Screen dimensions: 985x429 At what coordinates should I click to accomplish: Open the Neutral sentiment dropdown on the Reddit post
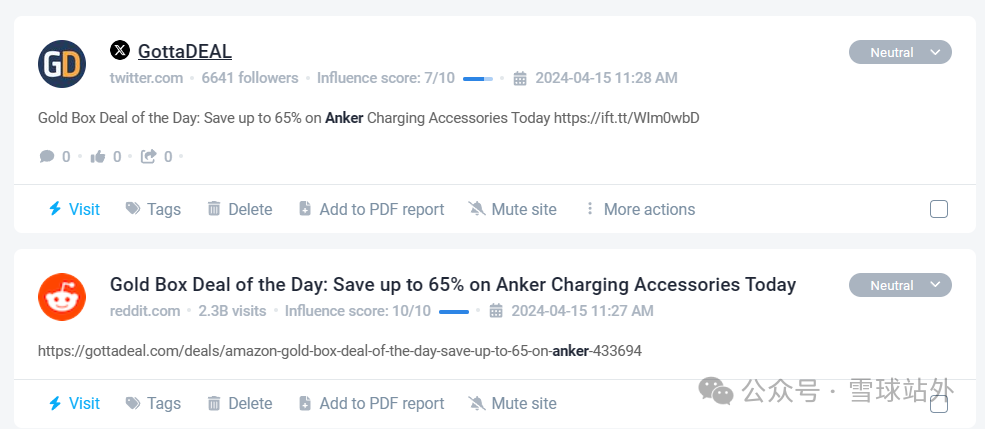[x=900, y=285]
